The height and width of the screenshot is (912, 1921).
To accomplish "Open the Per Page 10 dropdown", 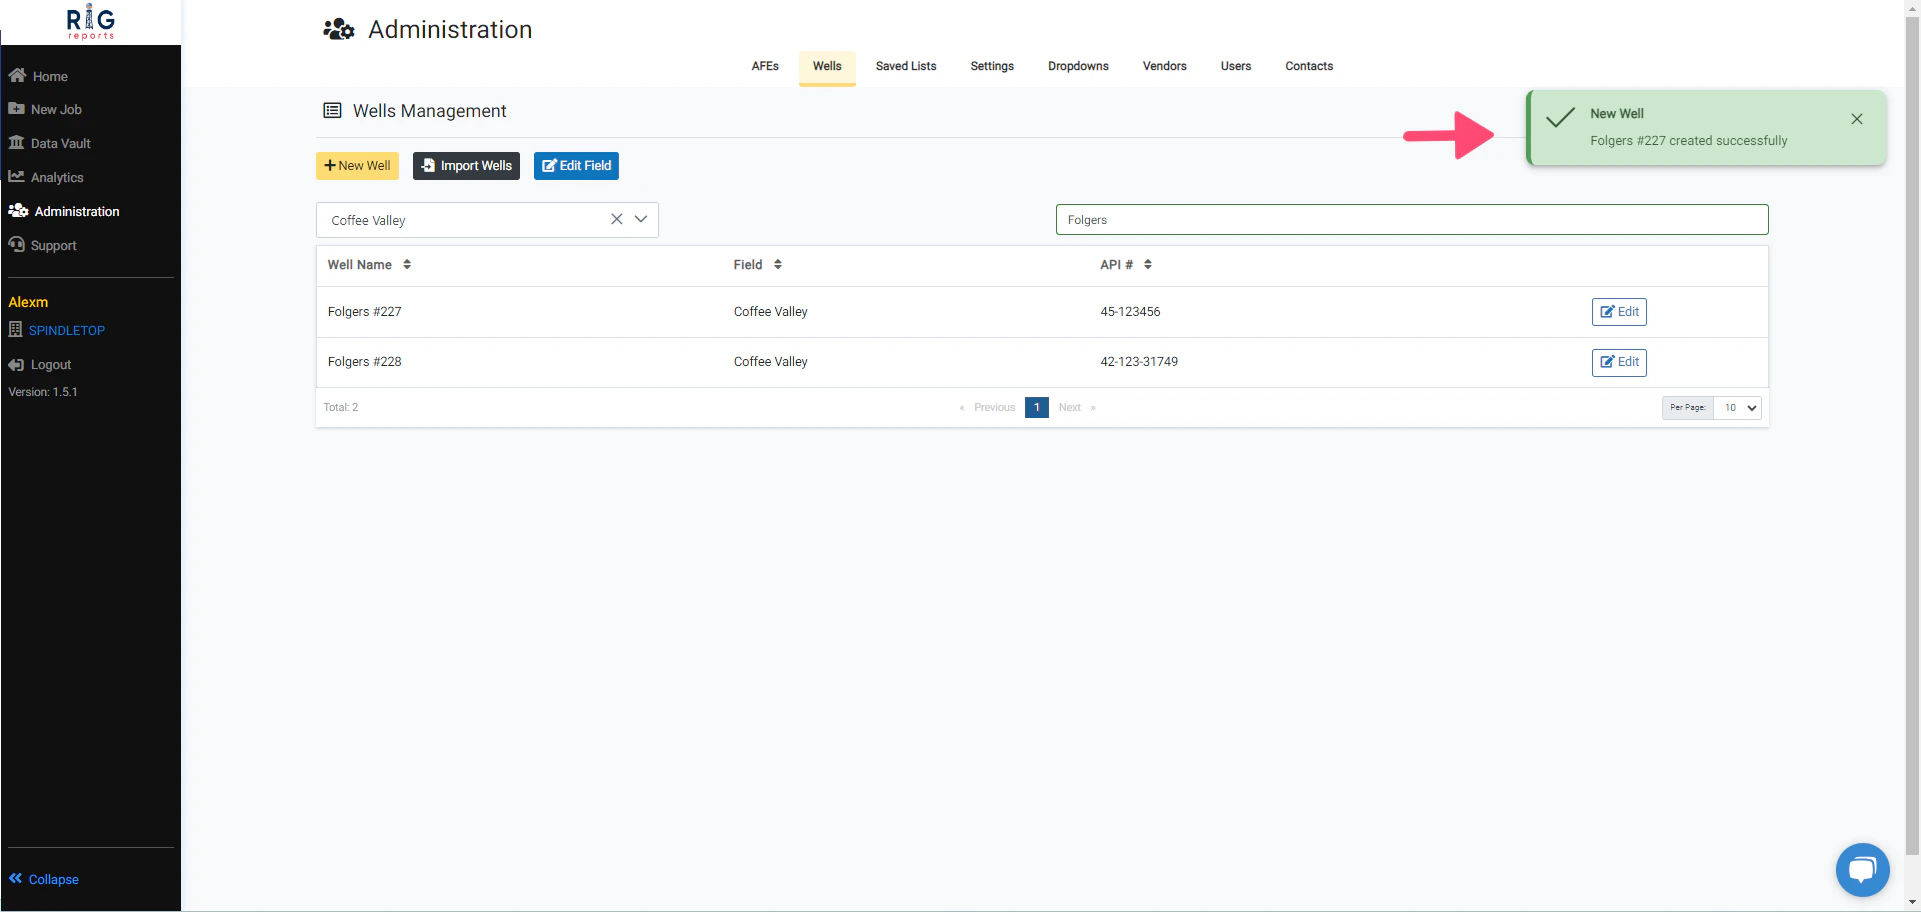I will pos(1737,408).
